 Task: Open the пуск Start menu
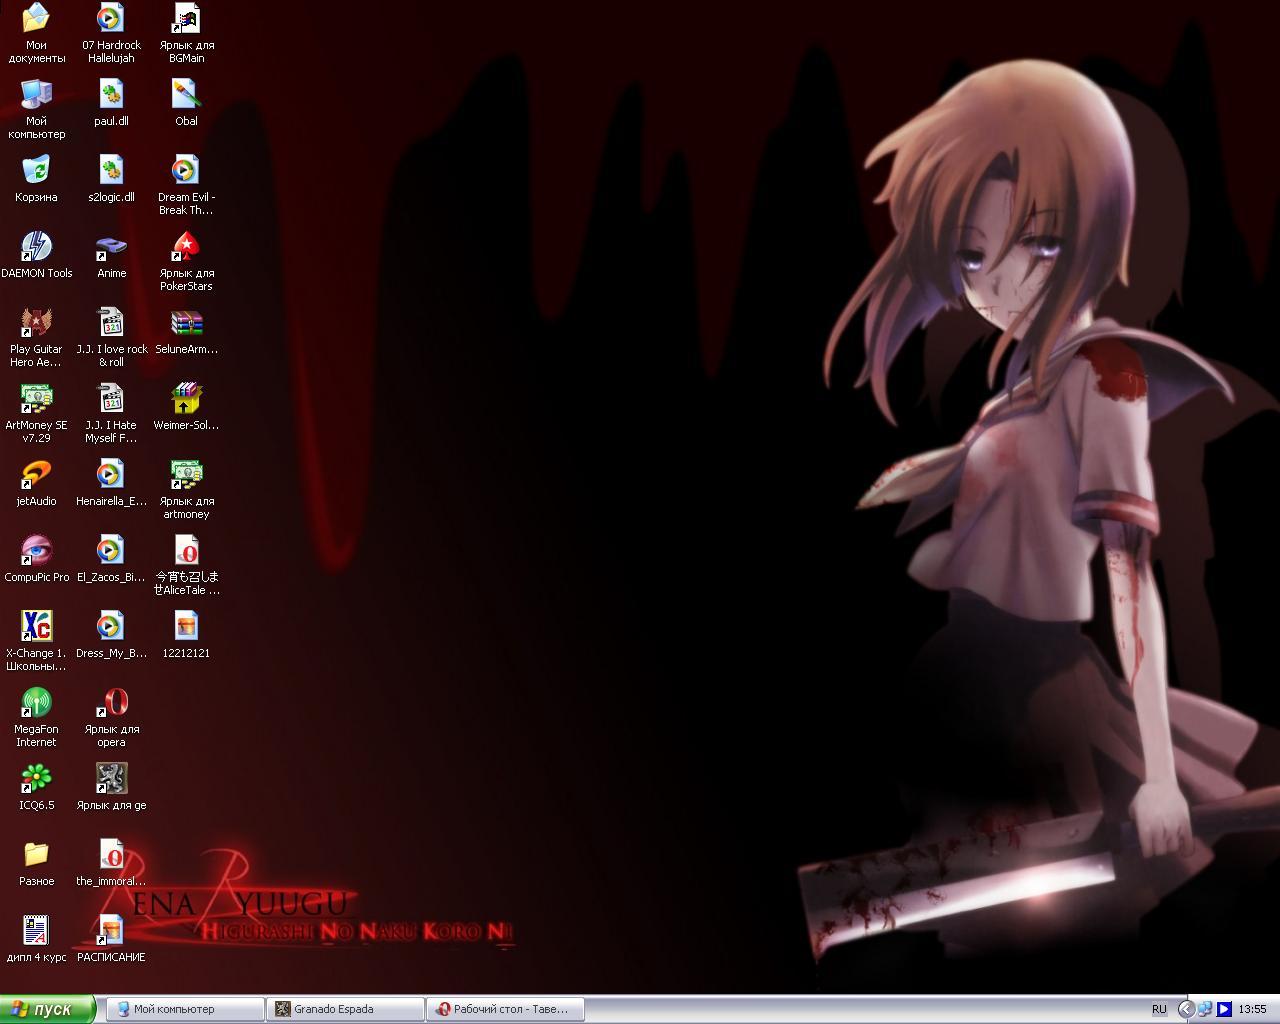coord(48,1009)
